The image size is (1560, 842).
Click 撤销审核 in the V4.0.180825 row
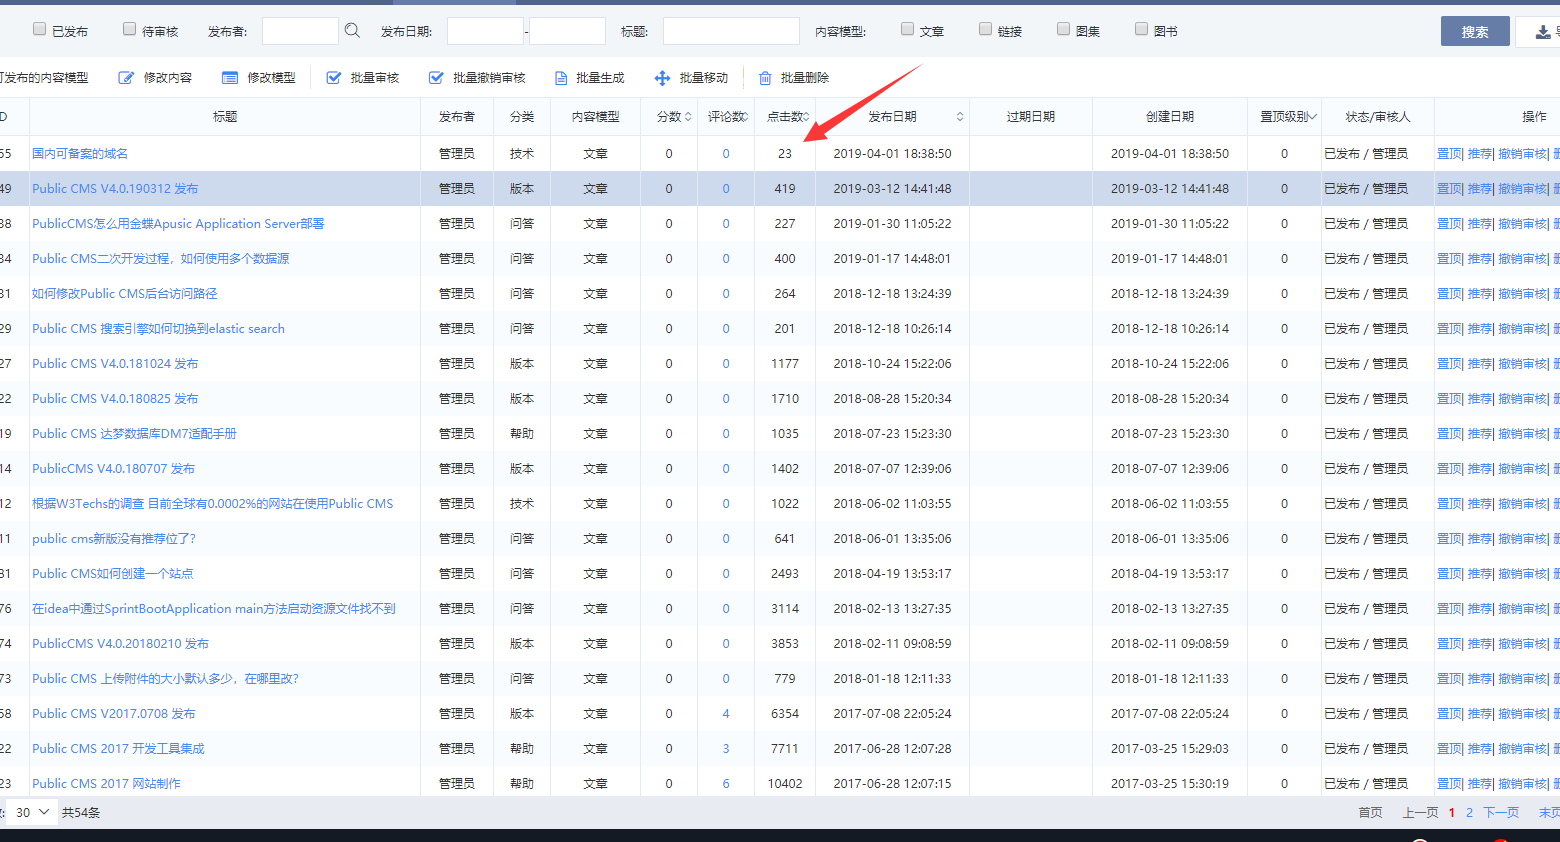point(1523,399)
